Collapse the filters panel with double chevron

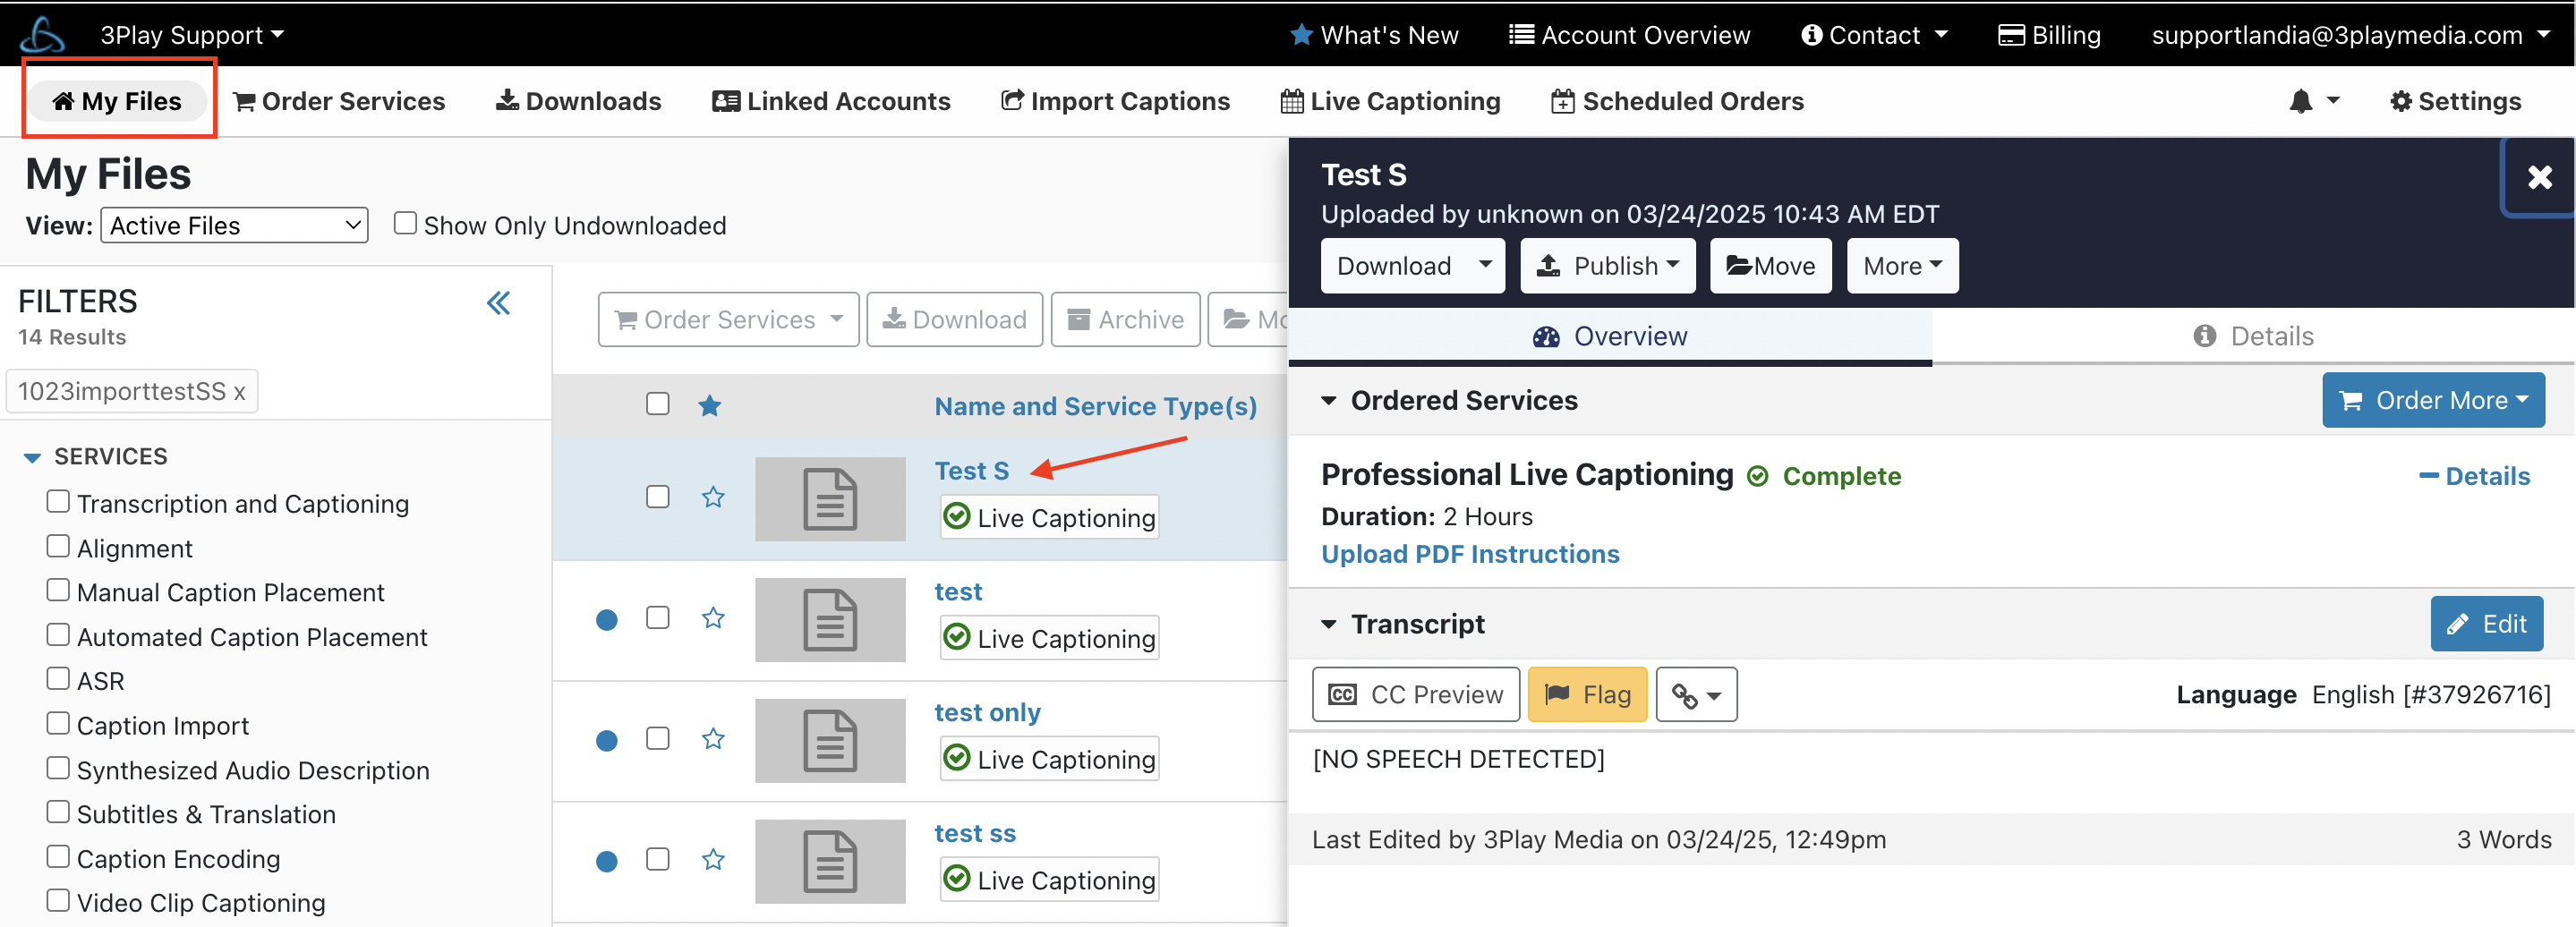498,303
